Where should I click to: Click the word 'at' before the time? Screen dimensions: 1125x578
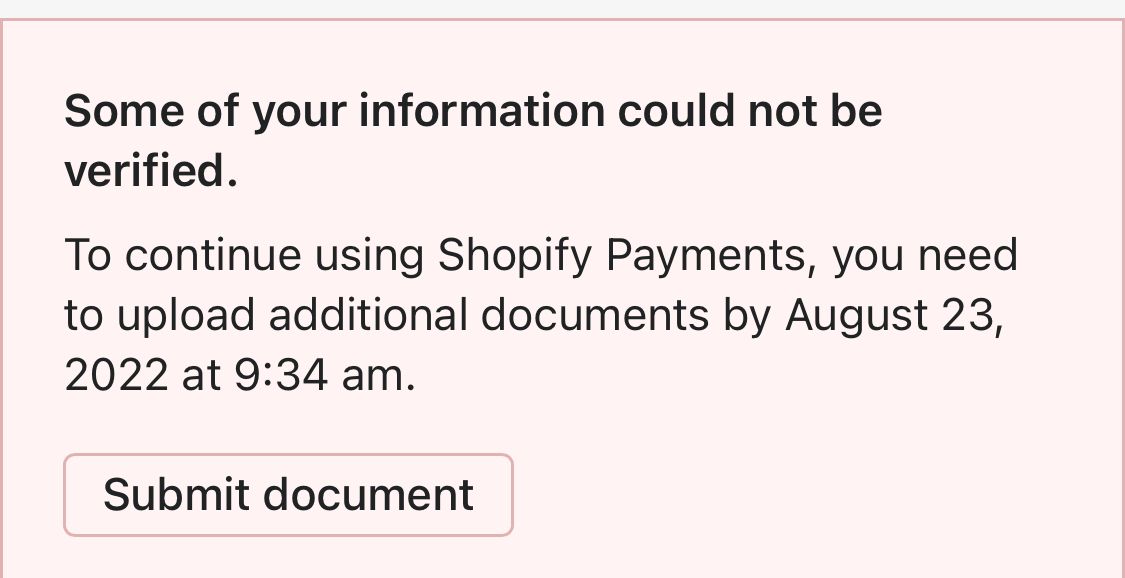tap(202, 376)
